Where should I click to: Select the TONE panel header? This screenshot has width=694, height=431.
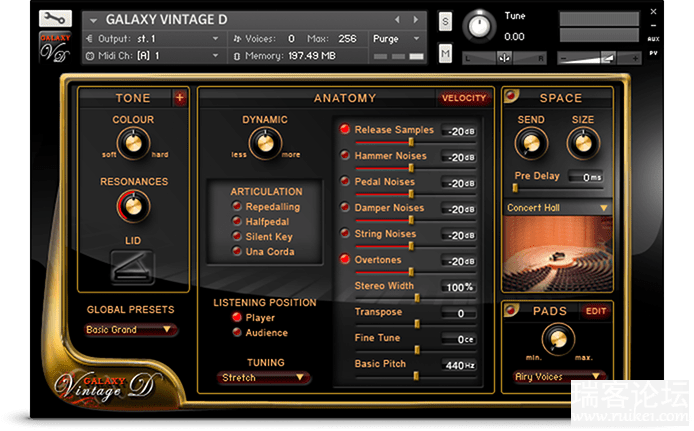(x=133, y=98)
